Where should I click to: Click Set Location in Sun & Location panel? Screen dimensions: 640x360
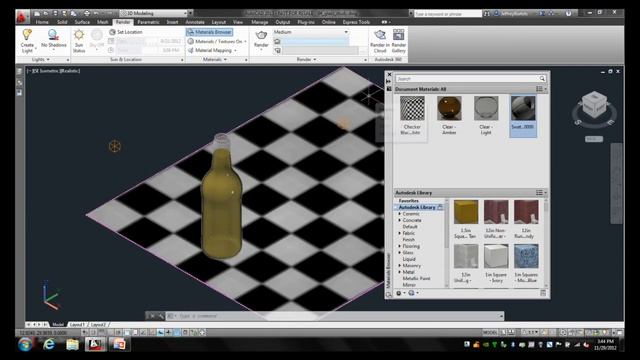pos(126,32)
